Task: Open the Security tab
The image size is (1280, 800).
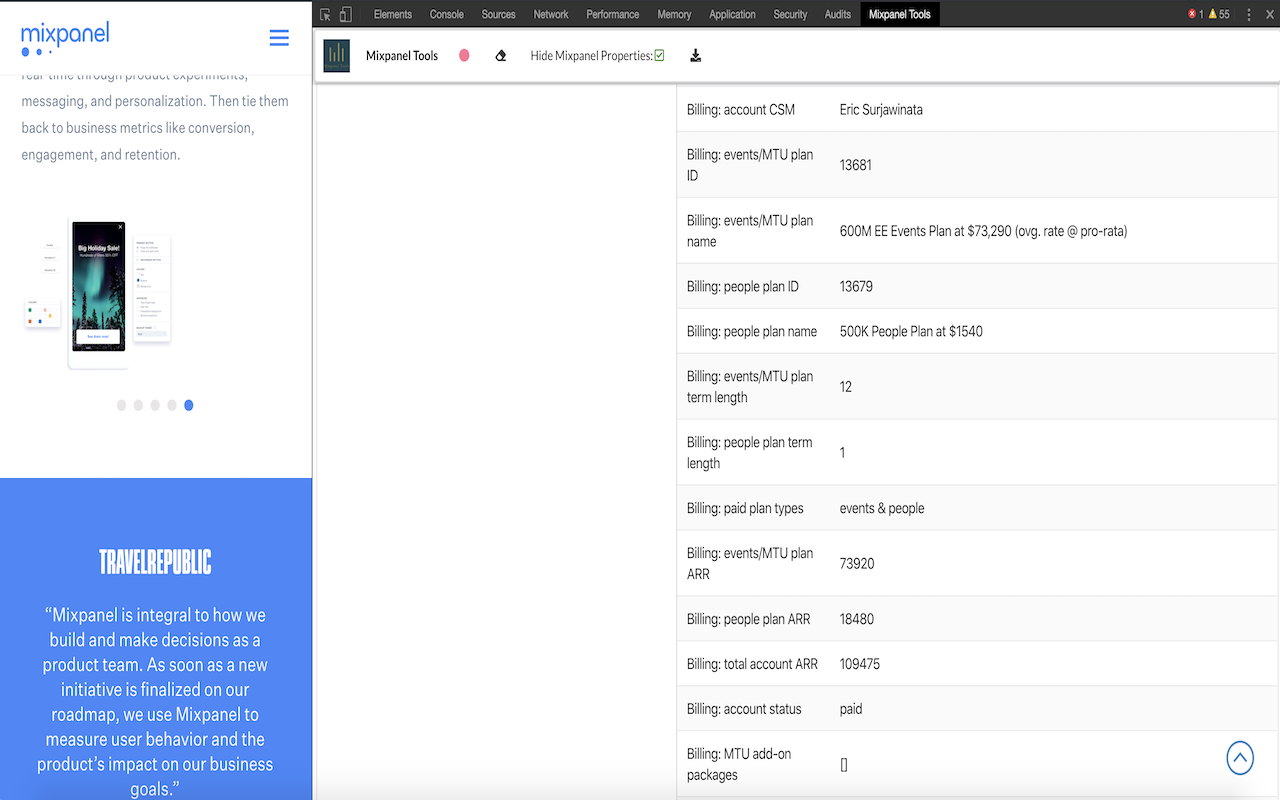Action: (x=790, y=14)
